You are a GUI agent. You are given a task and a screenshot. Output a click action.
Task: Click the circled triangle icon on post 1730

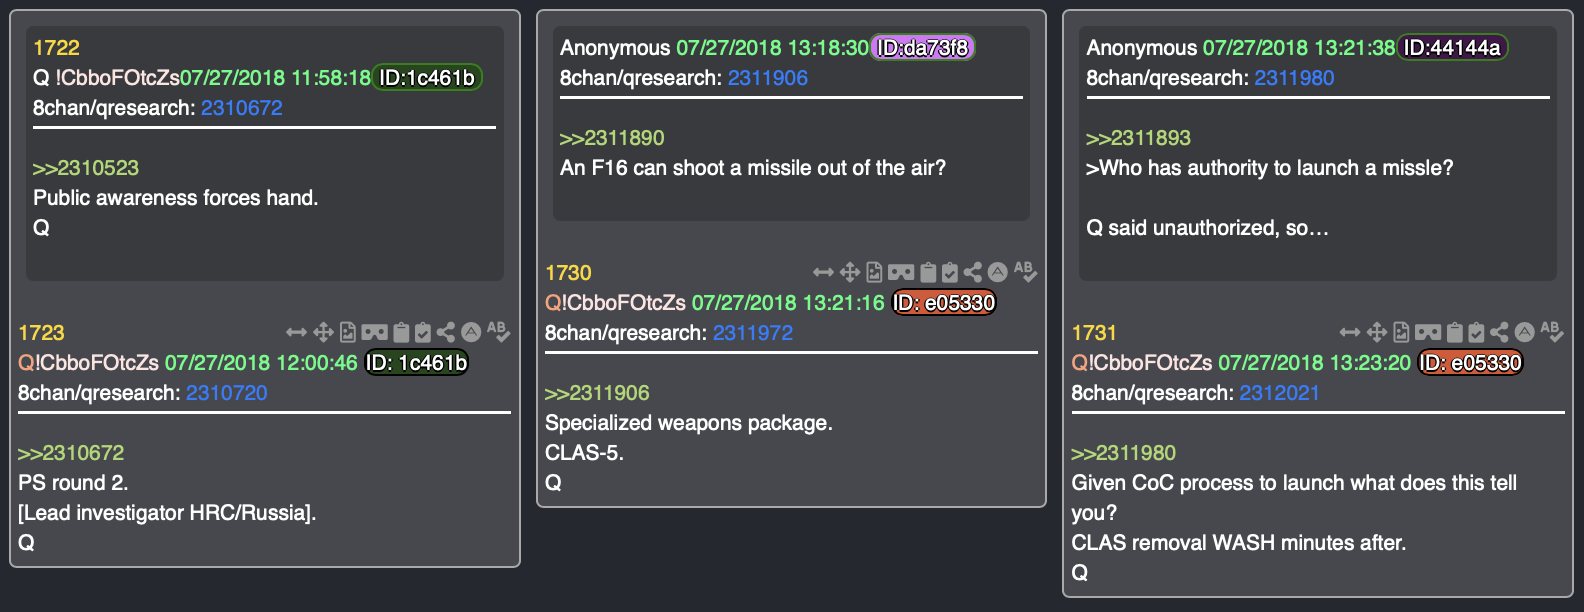coord(997,272)
